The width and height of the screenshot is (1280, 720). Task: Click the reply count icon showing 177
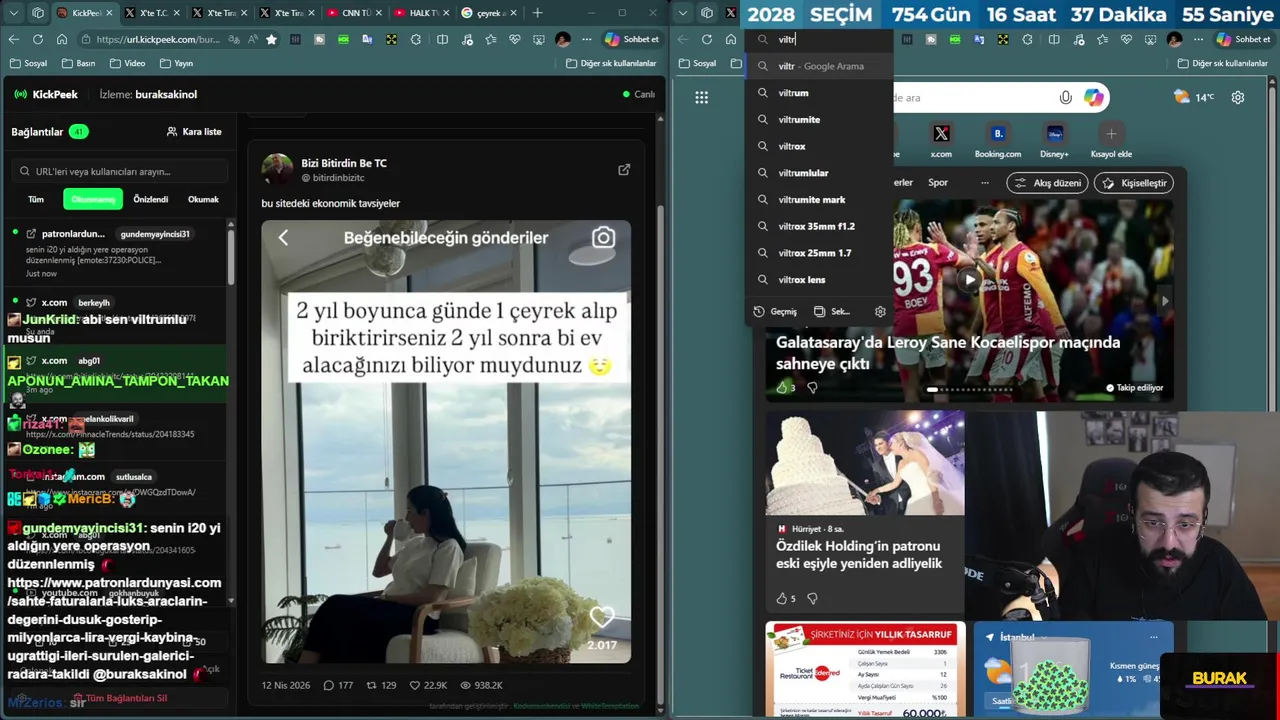tap(331, 685)
